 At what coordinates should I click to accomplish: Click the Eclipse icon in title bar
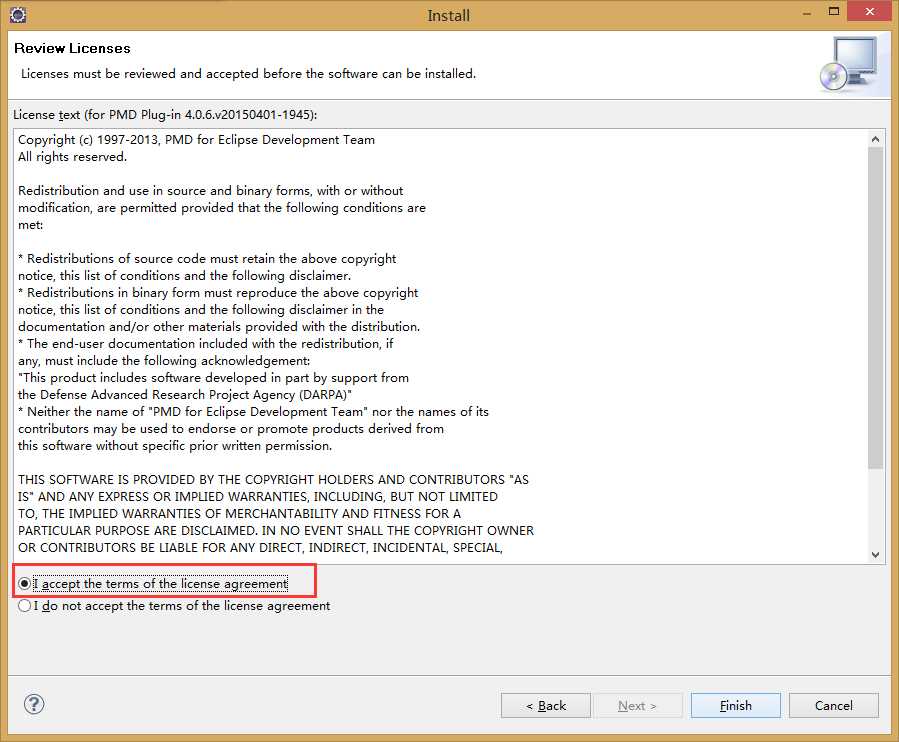18,15
